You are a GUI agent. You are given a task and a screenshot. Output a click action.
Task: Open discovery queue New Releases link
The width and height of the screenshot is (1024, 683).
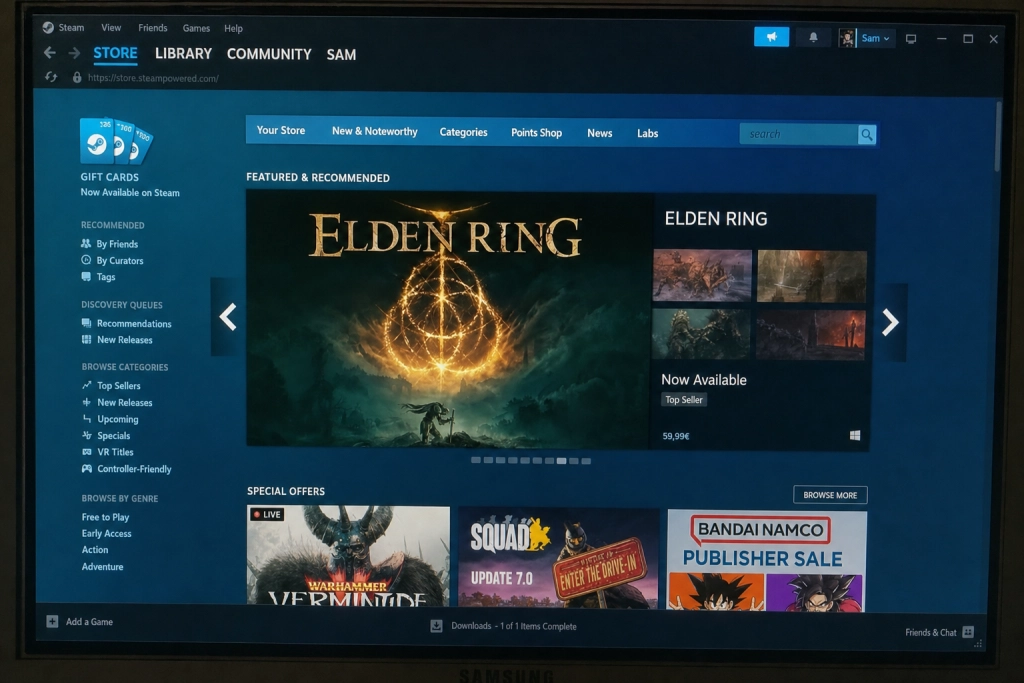[125, 340]
